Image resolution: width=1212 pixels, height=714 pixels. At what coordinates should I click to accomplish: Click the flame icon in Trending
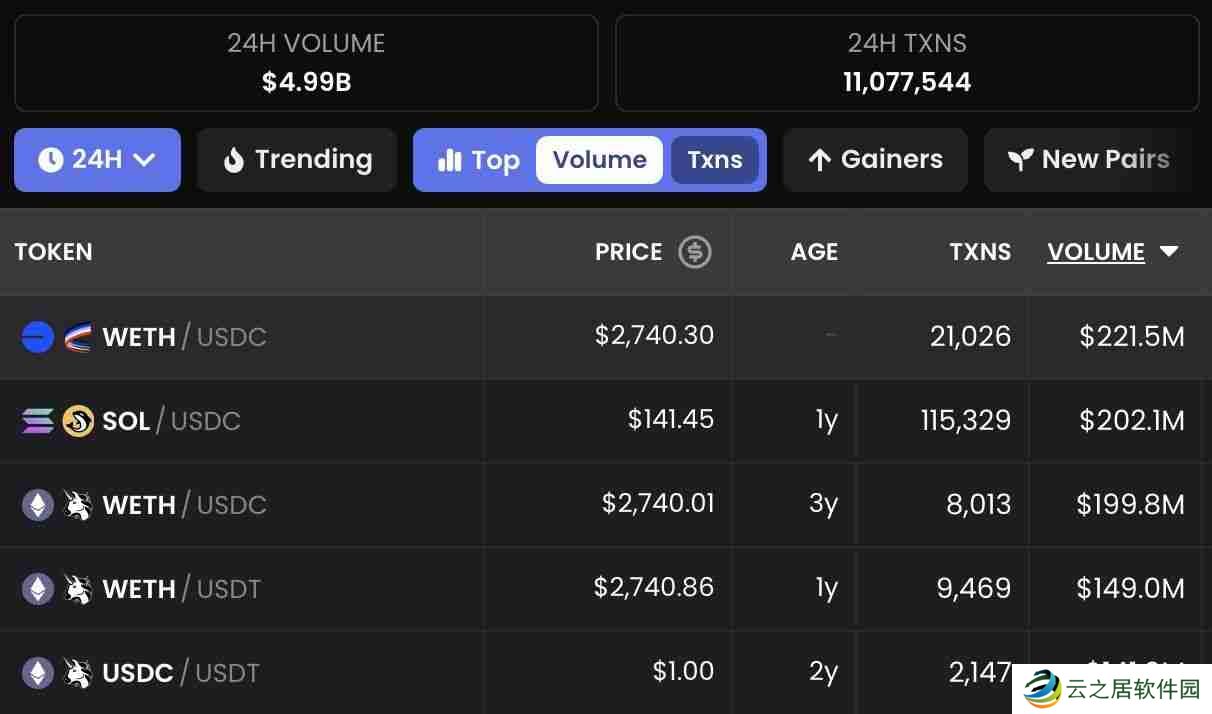pos(234,160)
